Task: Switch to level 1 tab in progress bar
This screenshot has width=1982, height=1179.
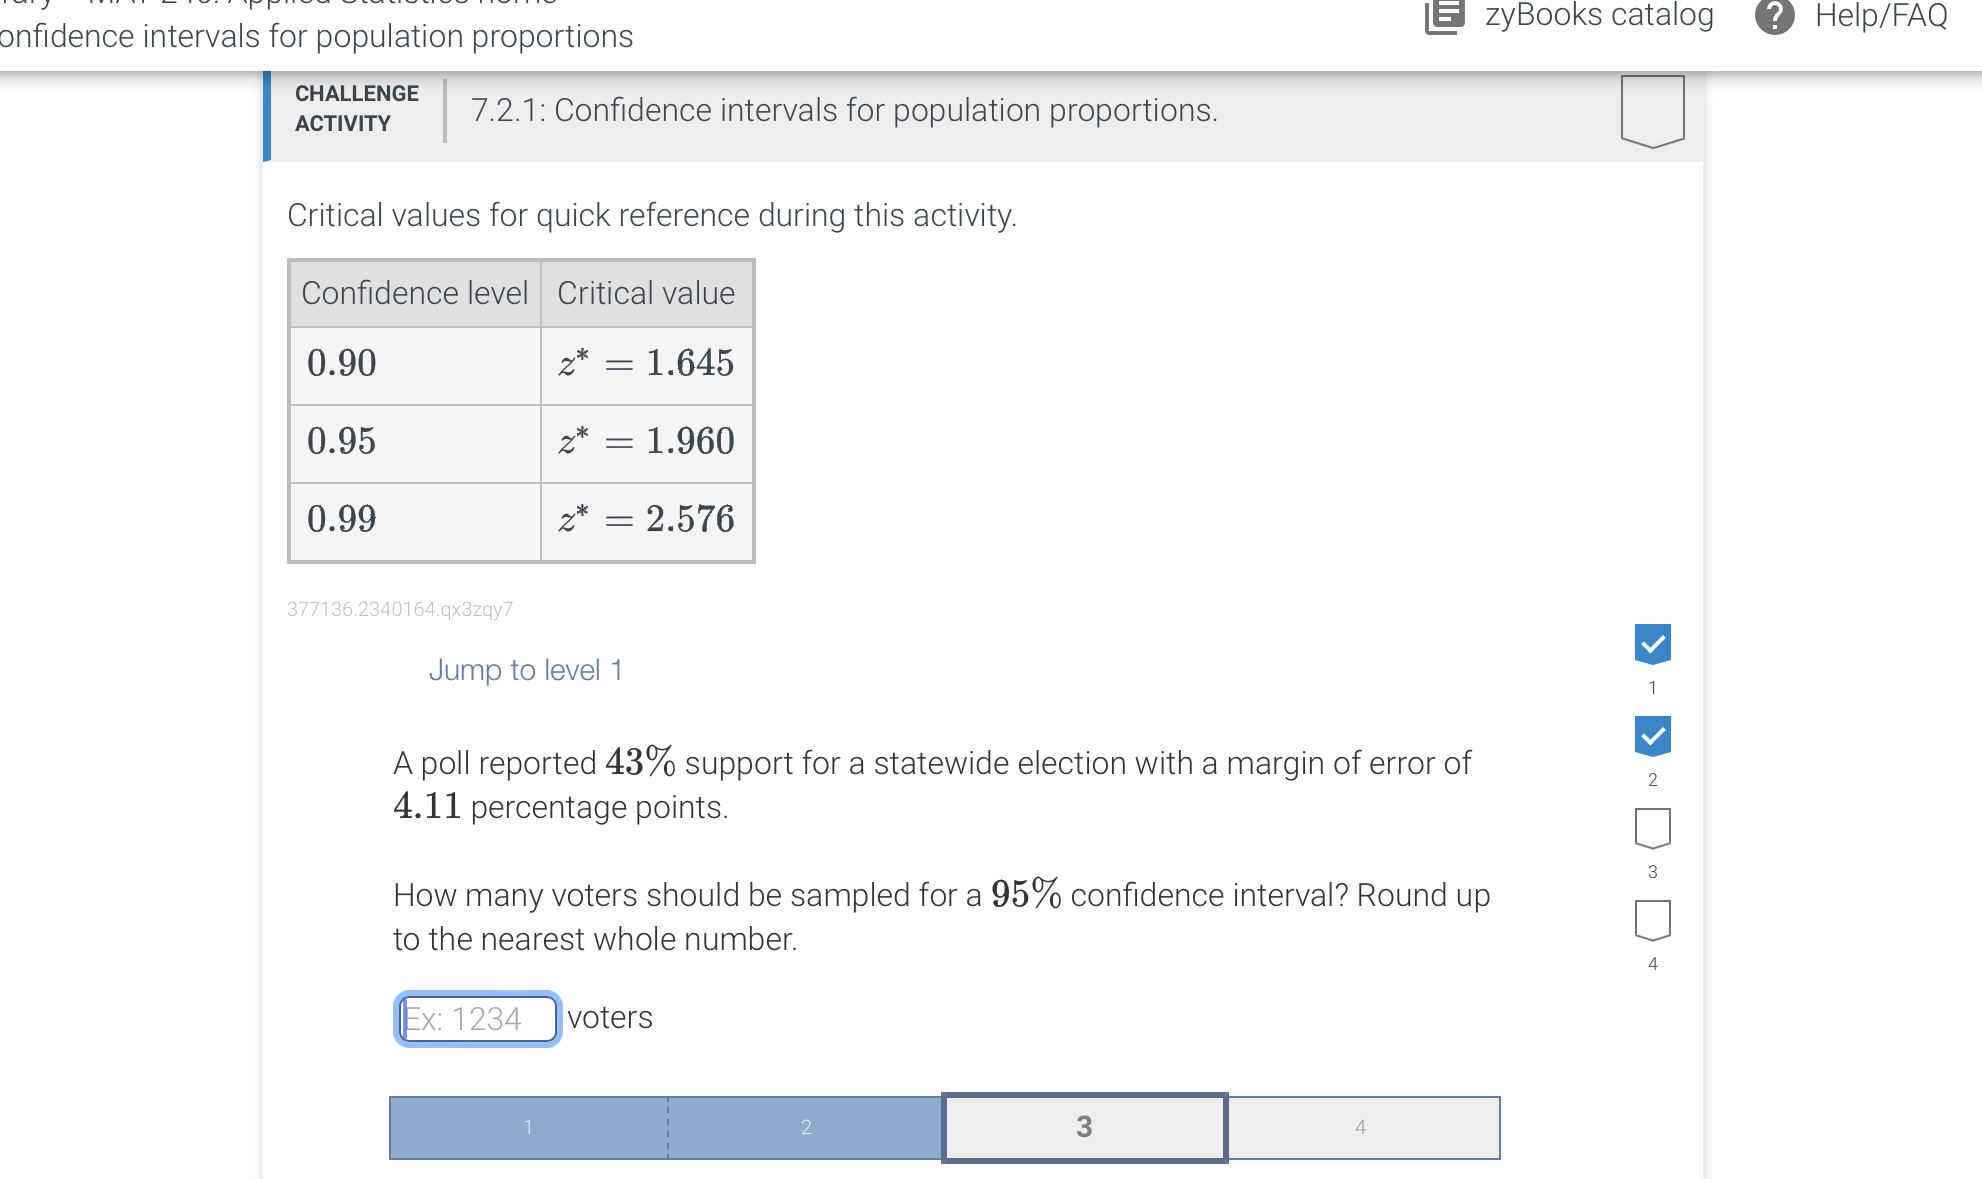Action: tap(527, 1127)
